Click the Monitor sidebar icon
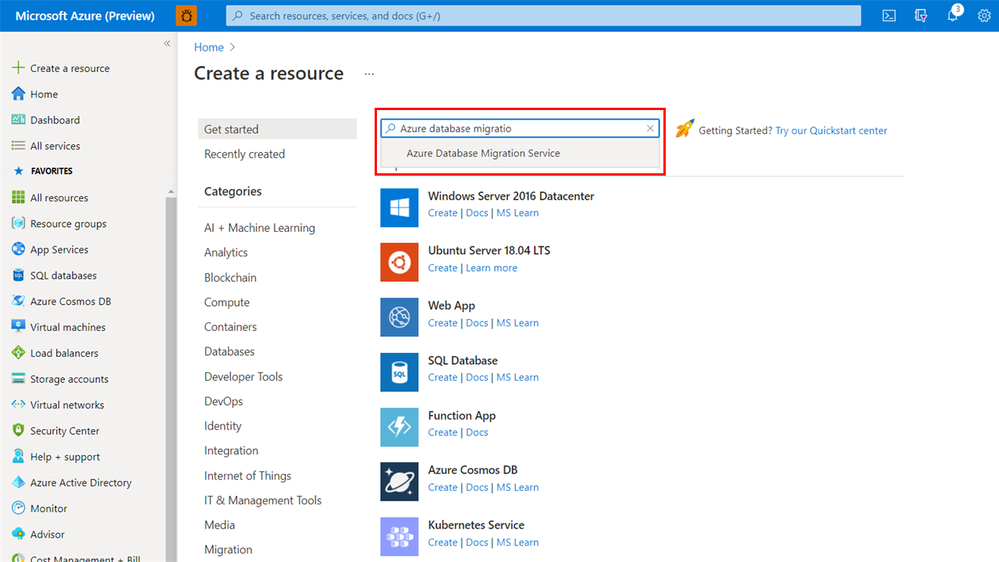Image resolution: width=999 pixels, height=562 pixels. pyautogui.click(x=18, y=508)
